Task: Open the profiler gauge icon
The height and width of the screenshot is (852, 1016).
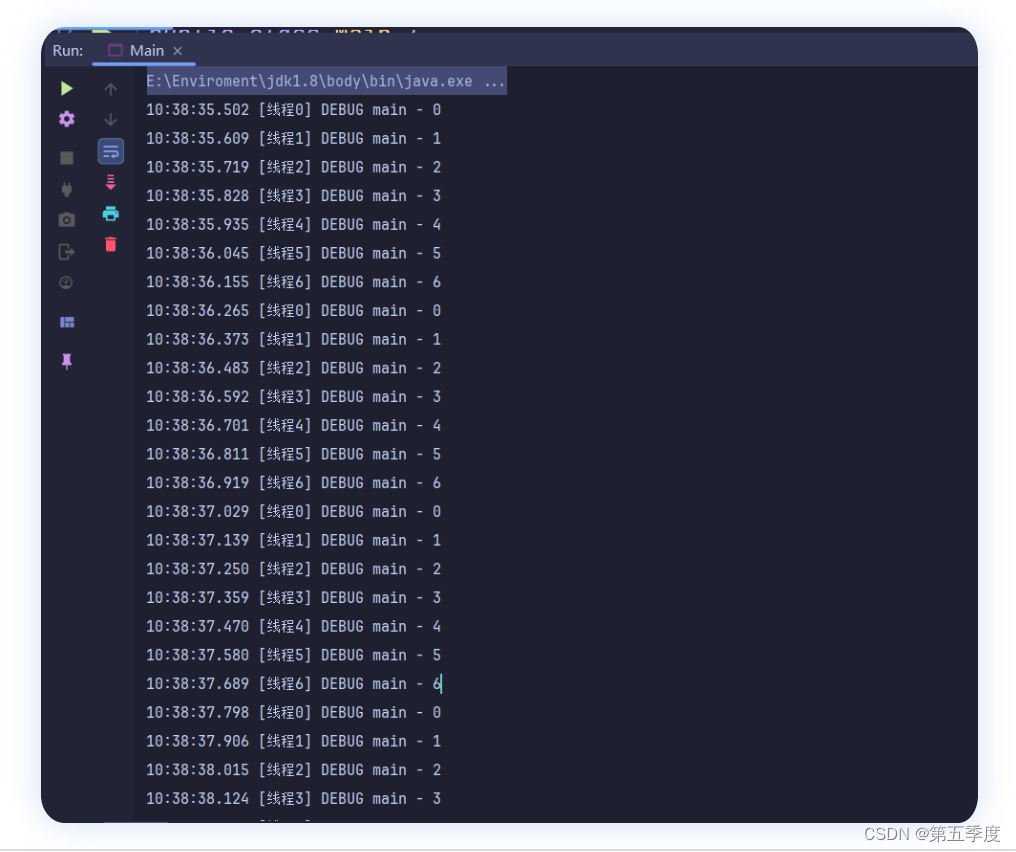Action: (x=66, y=282)
